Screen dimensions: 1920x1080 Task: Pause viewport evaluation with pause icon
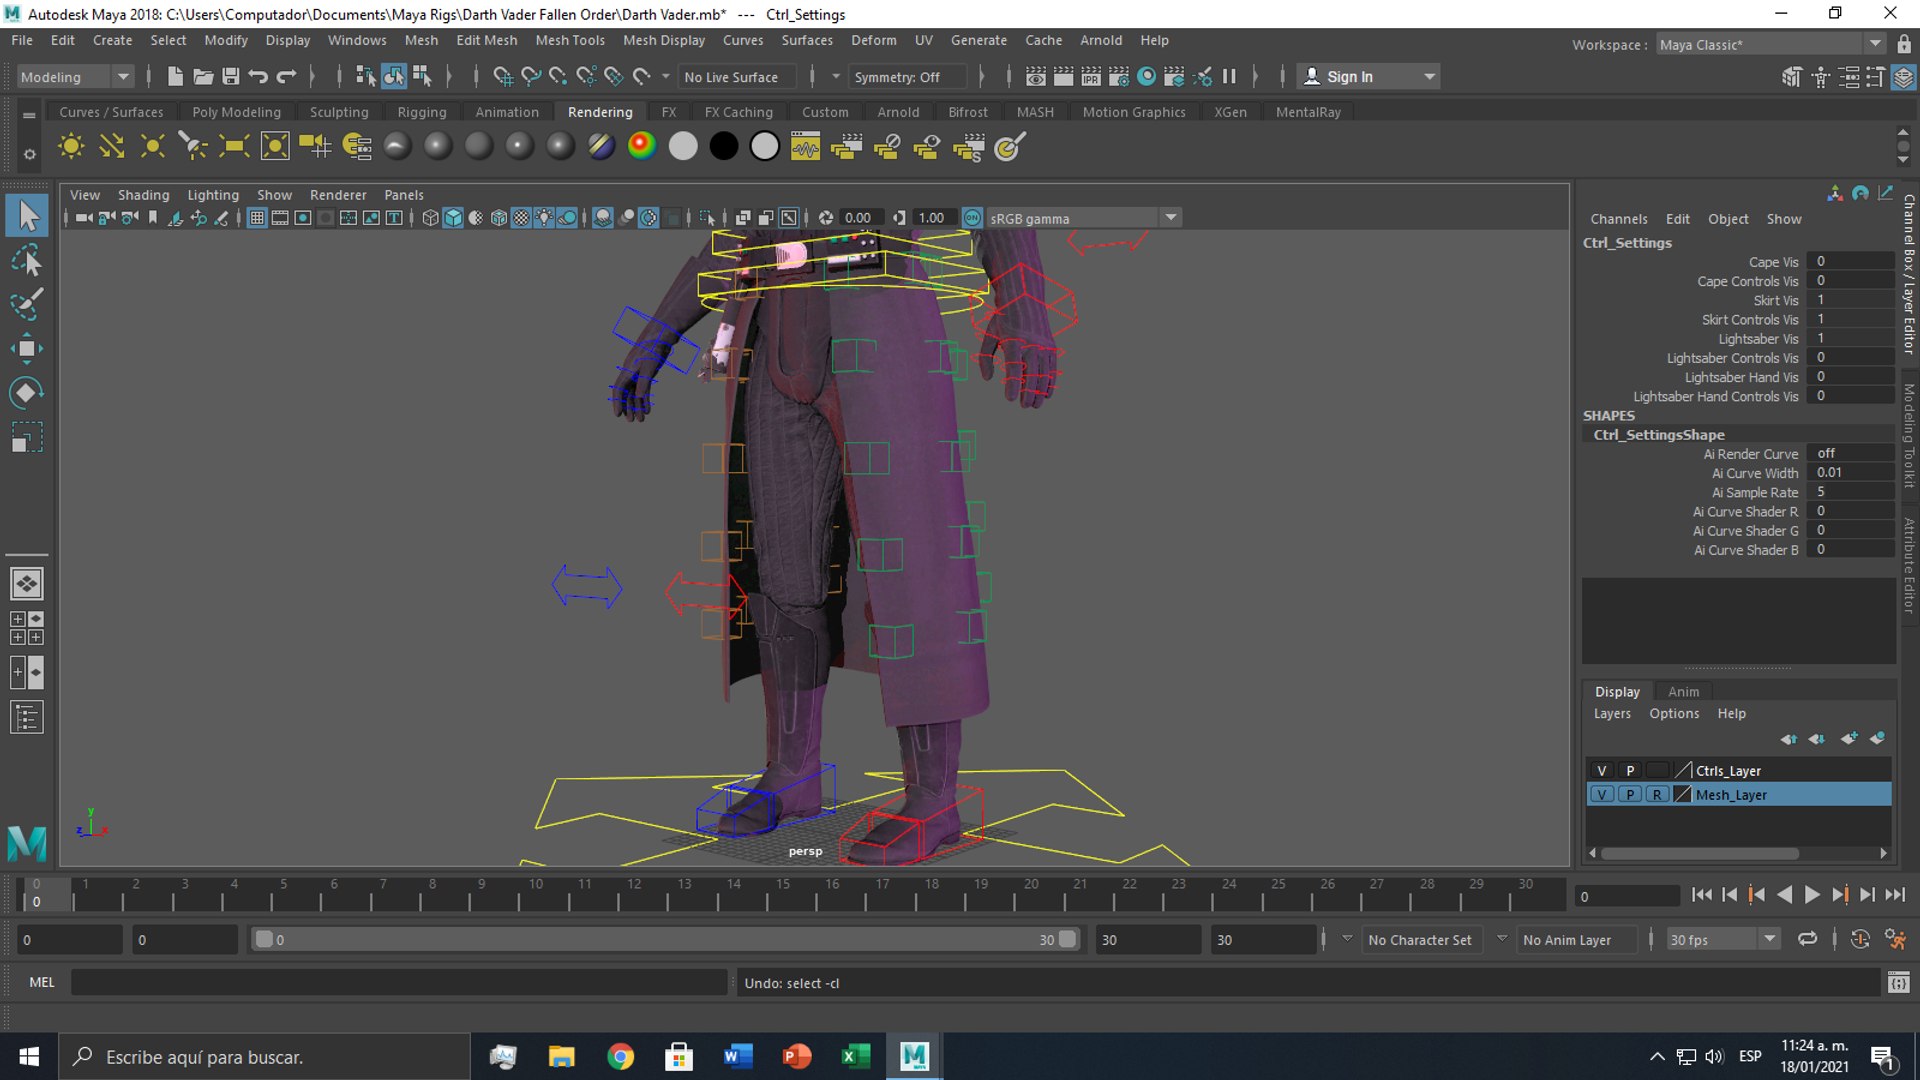point(1229,76)
